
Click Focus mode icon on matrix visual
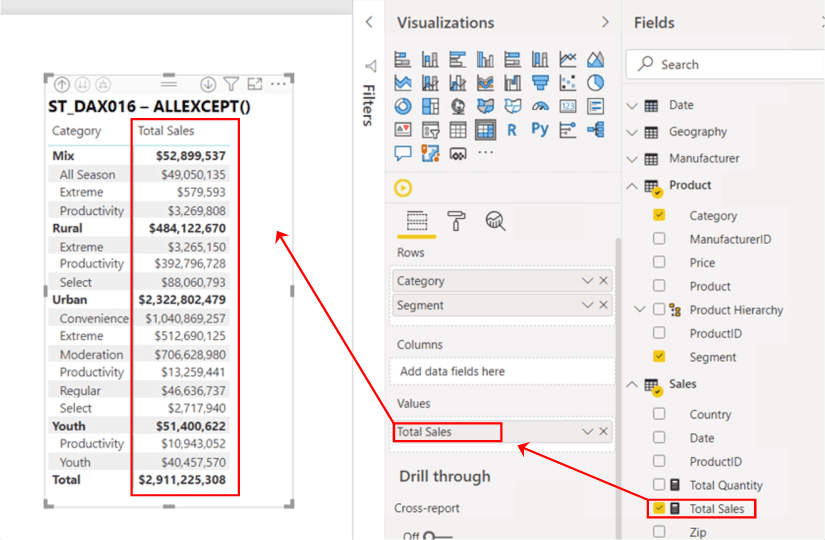point(255,84)
